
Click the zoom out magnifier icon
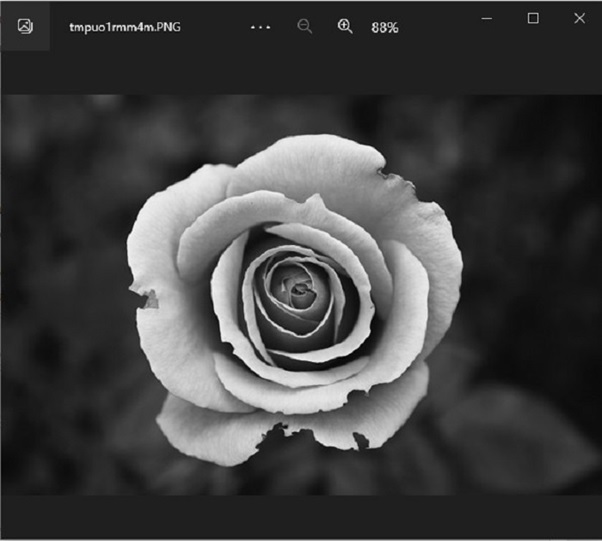pos(305,27)
